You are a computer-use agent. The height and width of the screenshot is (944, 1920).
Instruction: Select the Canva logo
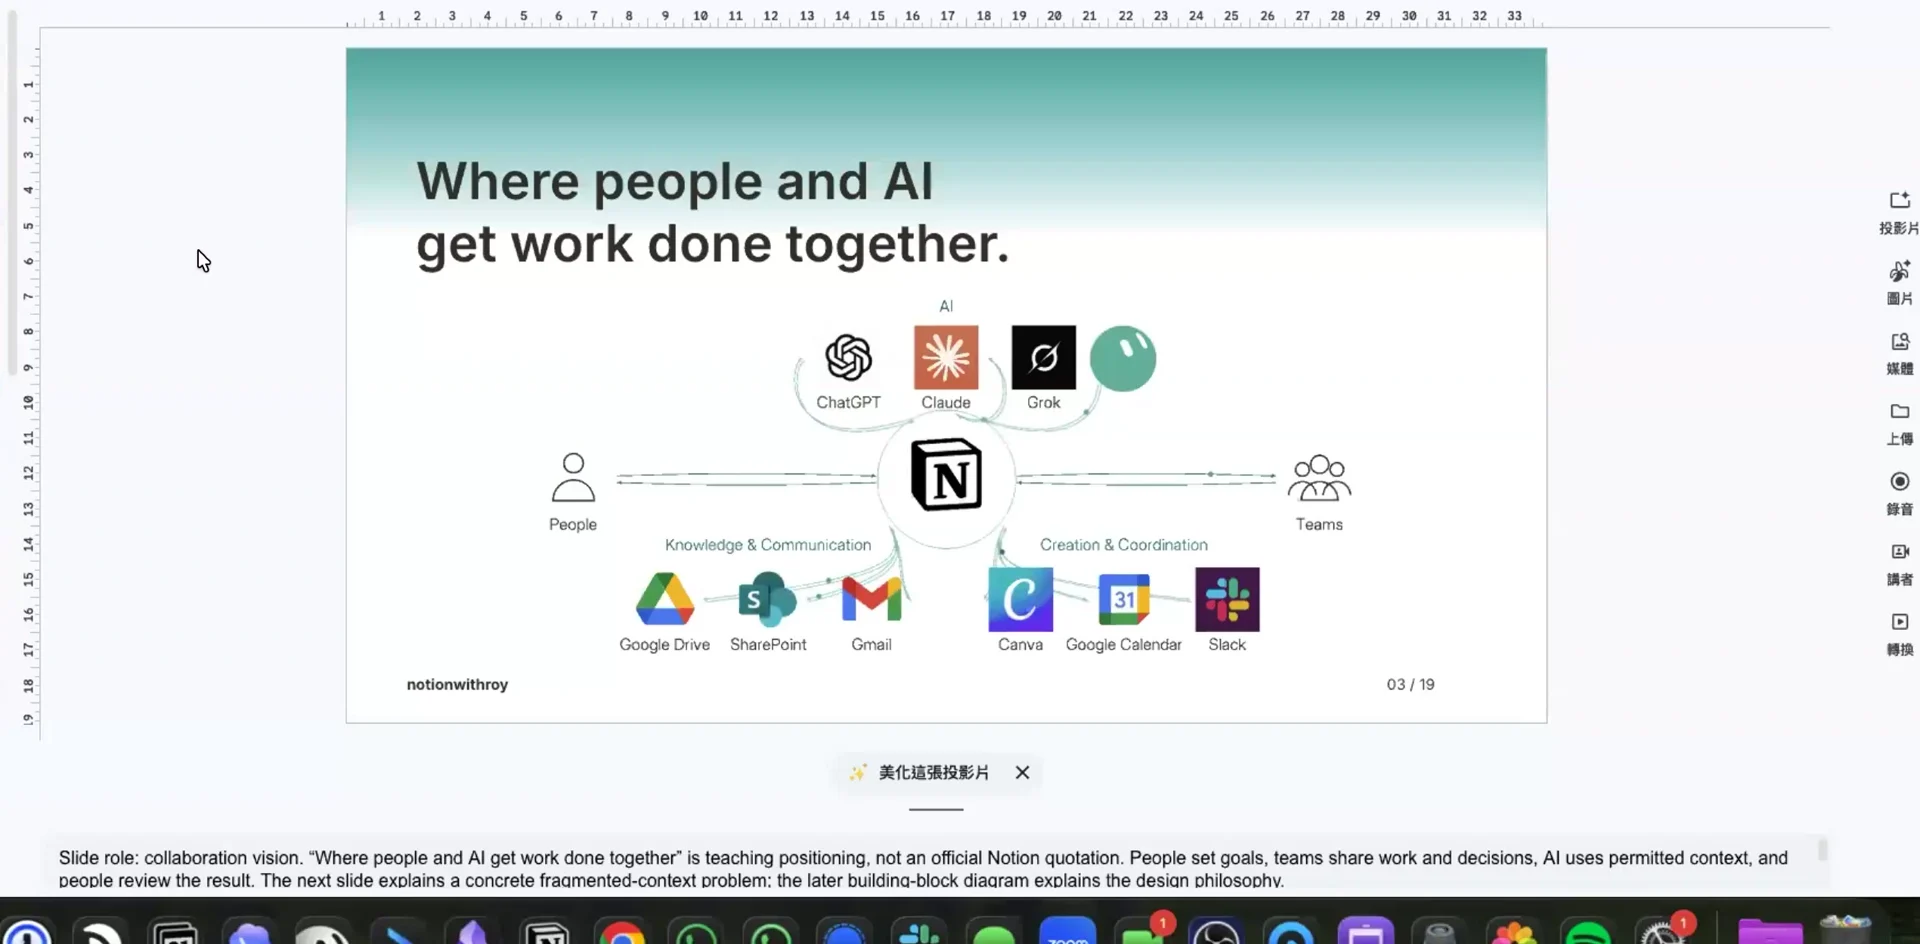pos(1020,599)
